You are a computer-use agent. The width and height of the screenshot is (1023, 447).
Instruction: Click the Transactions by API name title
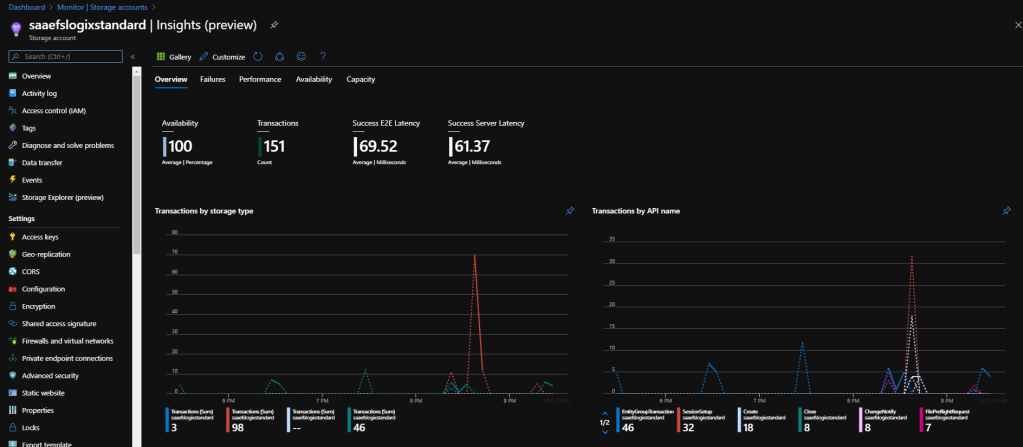[x=636, y=211]
